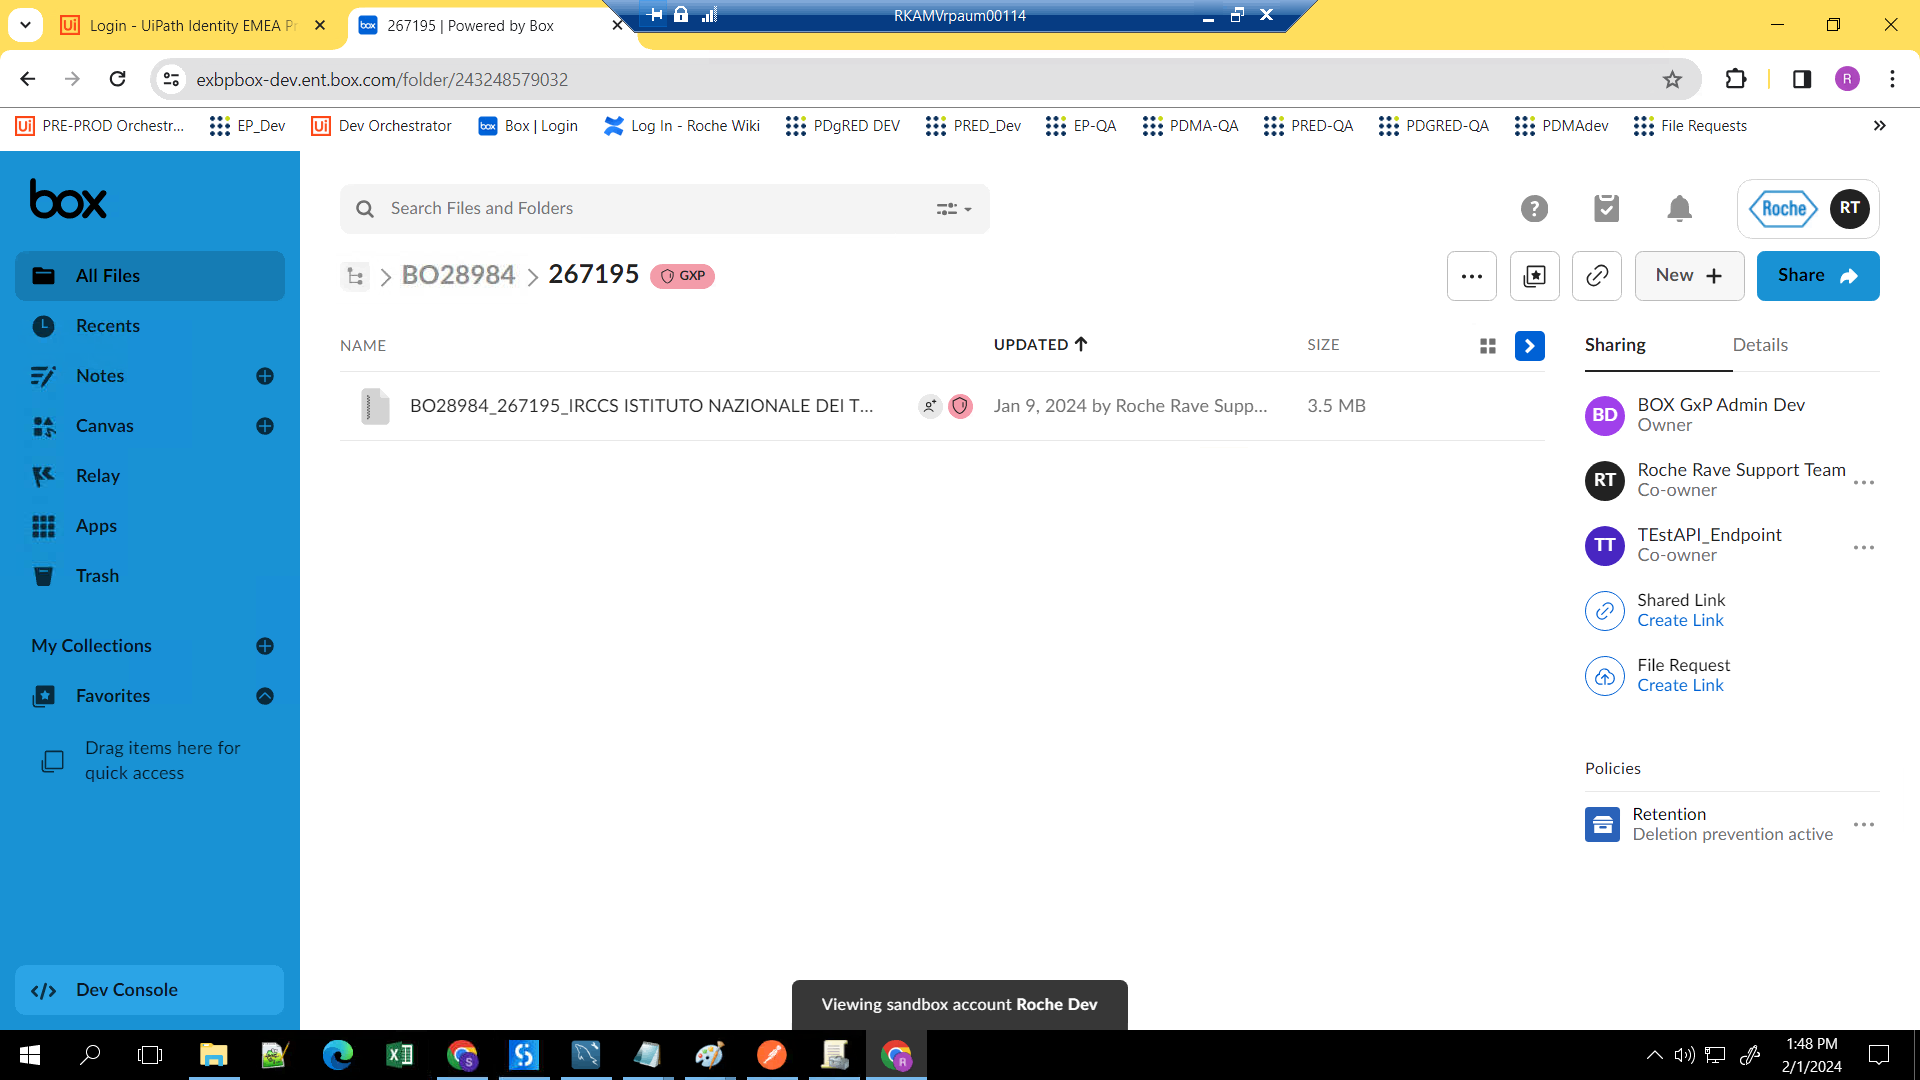Create Link under File Request

(1680, 686)
